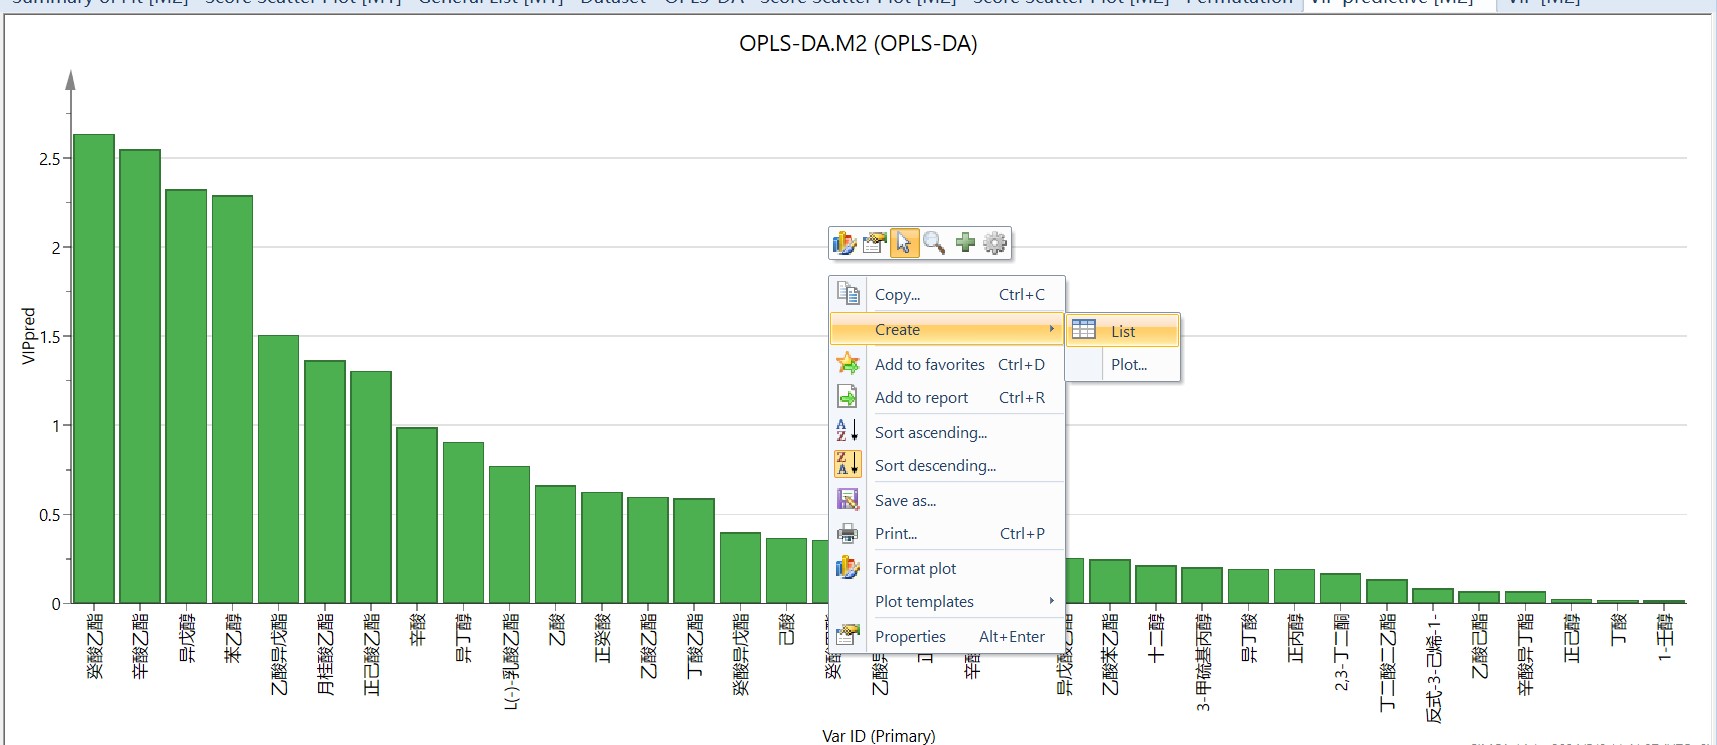Click Sort ascending... in context menu
The image size is (1717, 745).
[930, 433]
